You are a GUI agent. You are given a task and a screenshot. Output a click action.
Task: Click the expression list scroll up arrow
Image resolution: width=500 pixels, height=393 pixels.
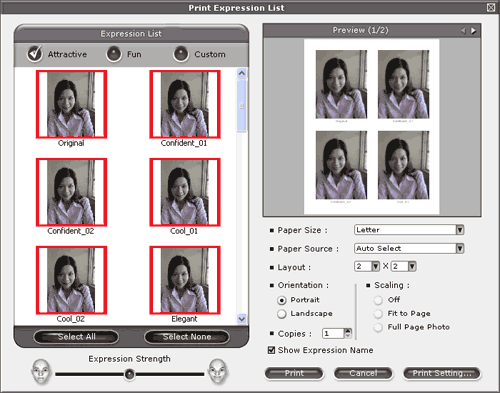point(242,73)
